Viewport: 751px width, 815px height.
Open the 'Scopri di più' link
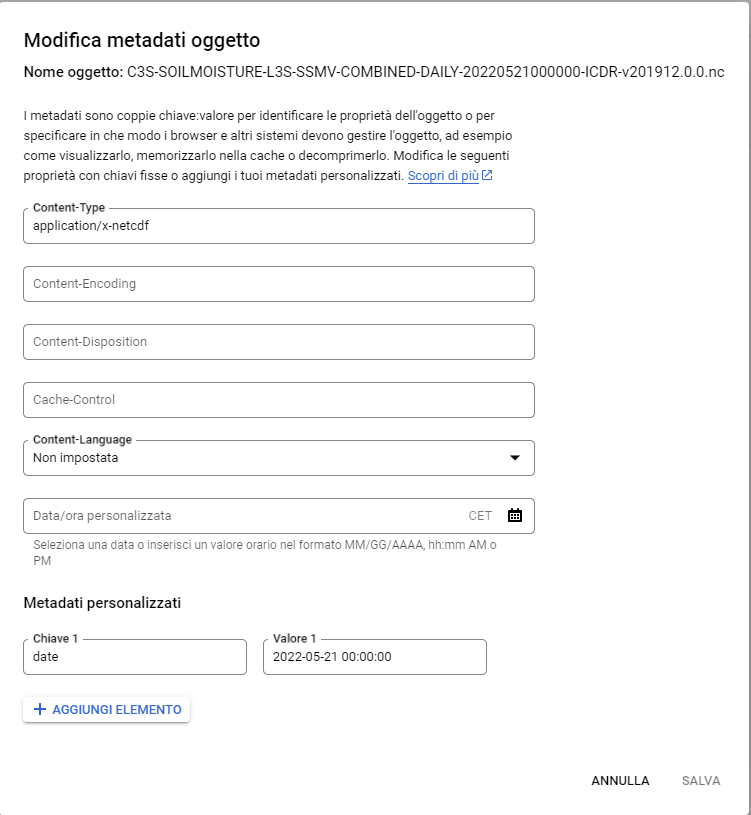pyautogui.click(x=443, y=175)
